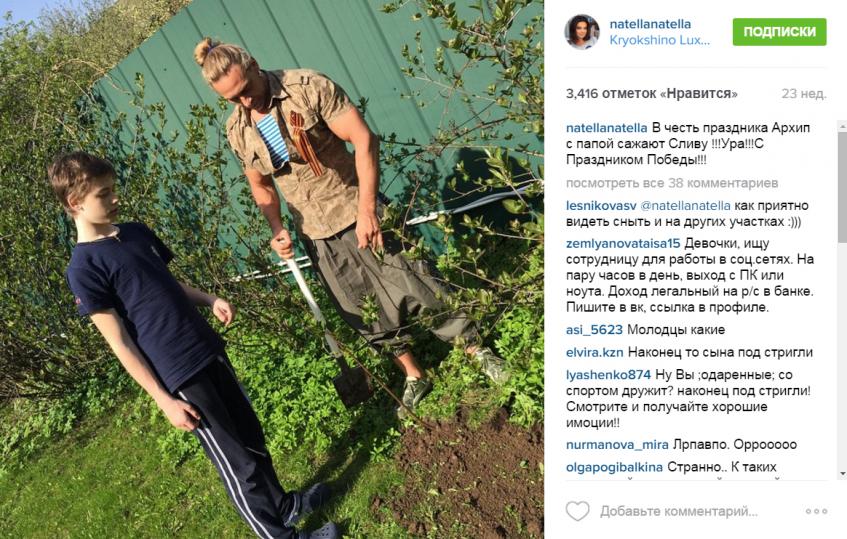Open nurmanova_mira user profile

pyautogui.click(x=617, y=445)
